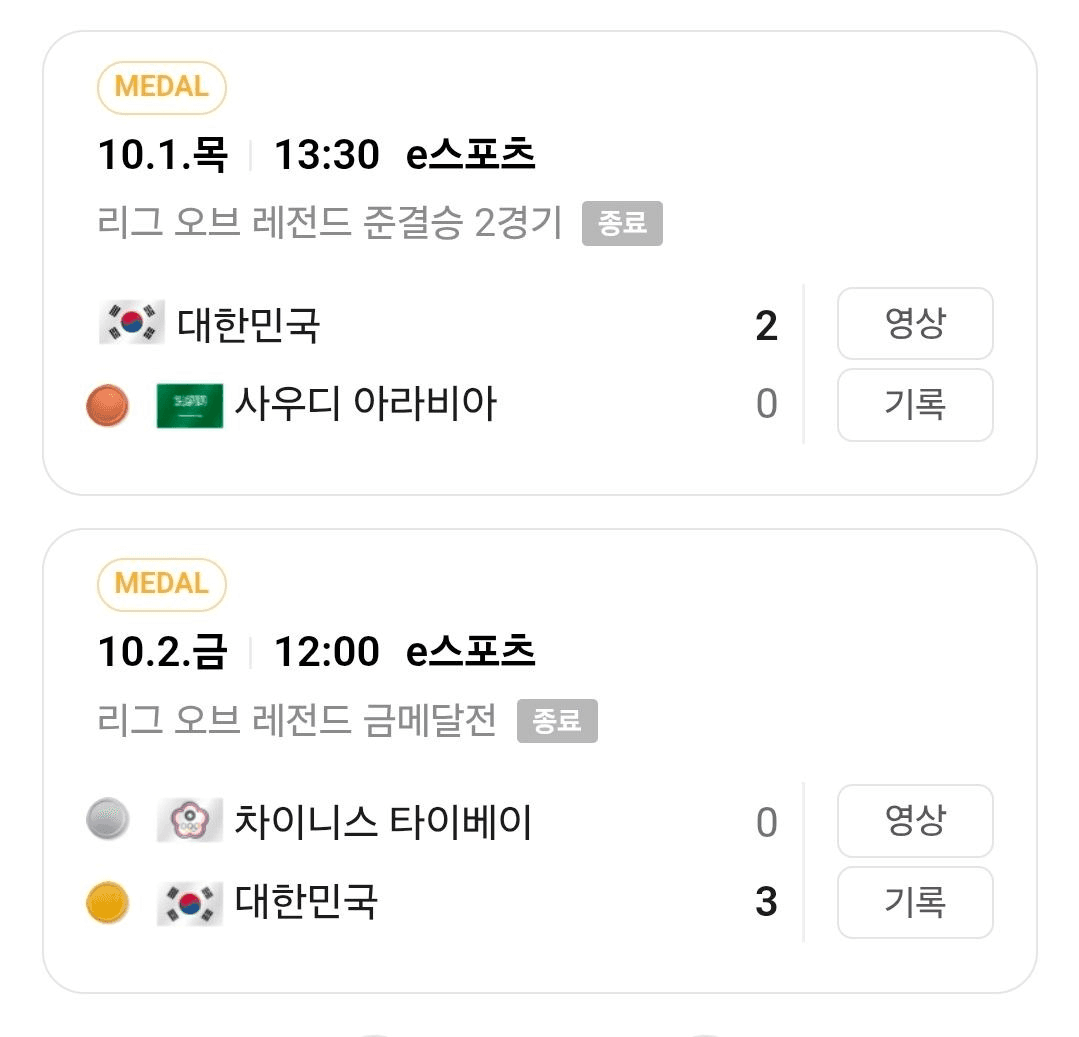Click the MEDAL badge on the 10.1 match
Viewport: 1079px width, 1037px height.
[162, 87]
